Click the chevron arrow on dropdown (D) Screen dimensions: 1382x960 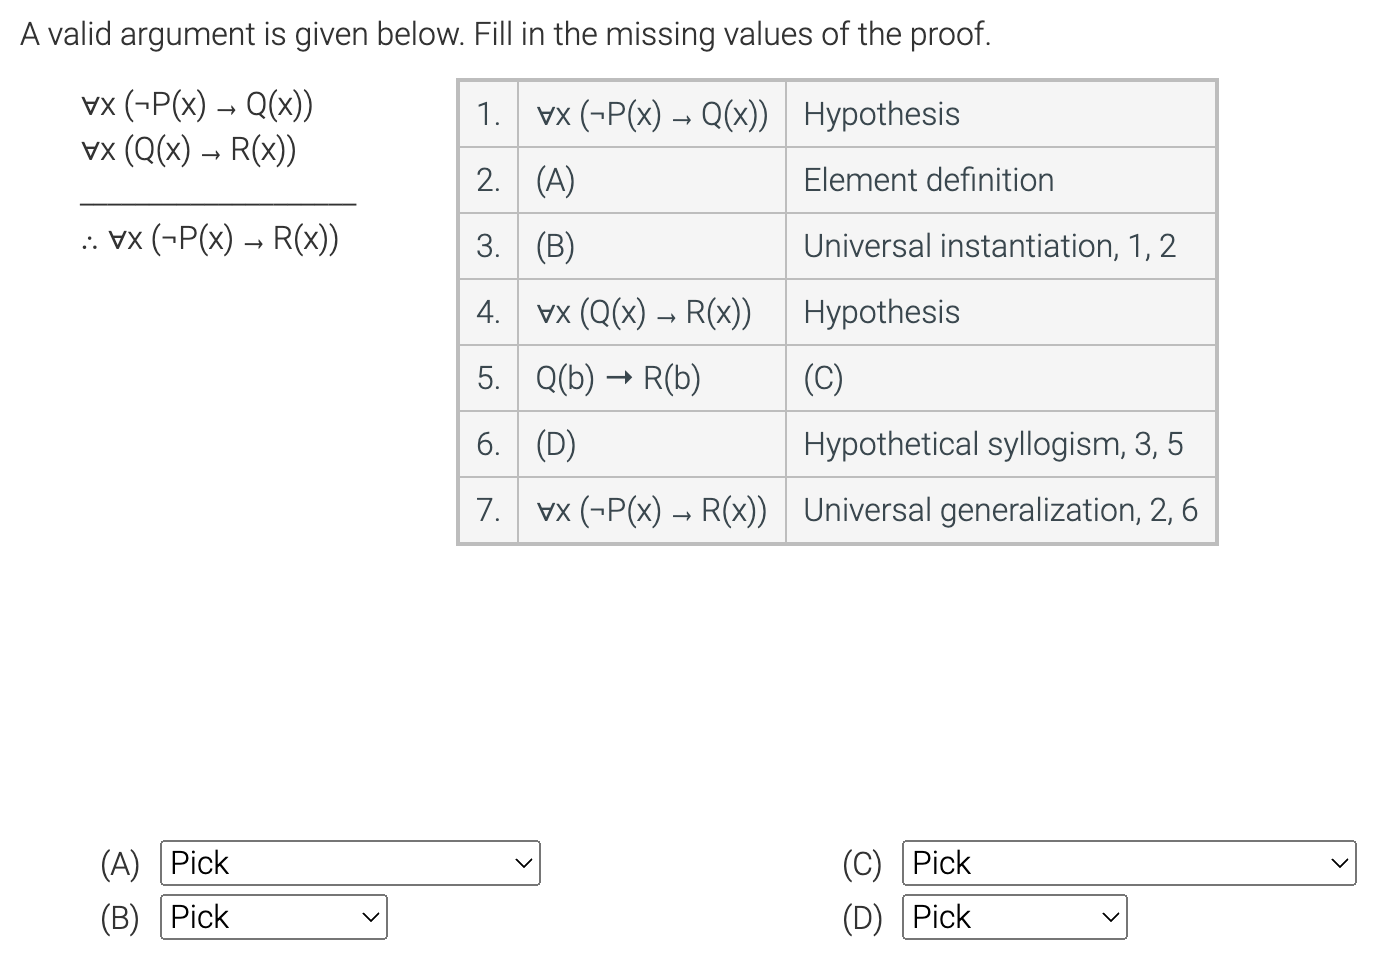[x=1110, y=917]
